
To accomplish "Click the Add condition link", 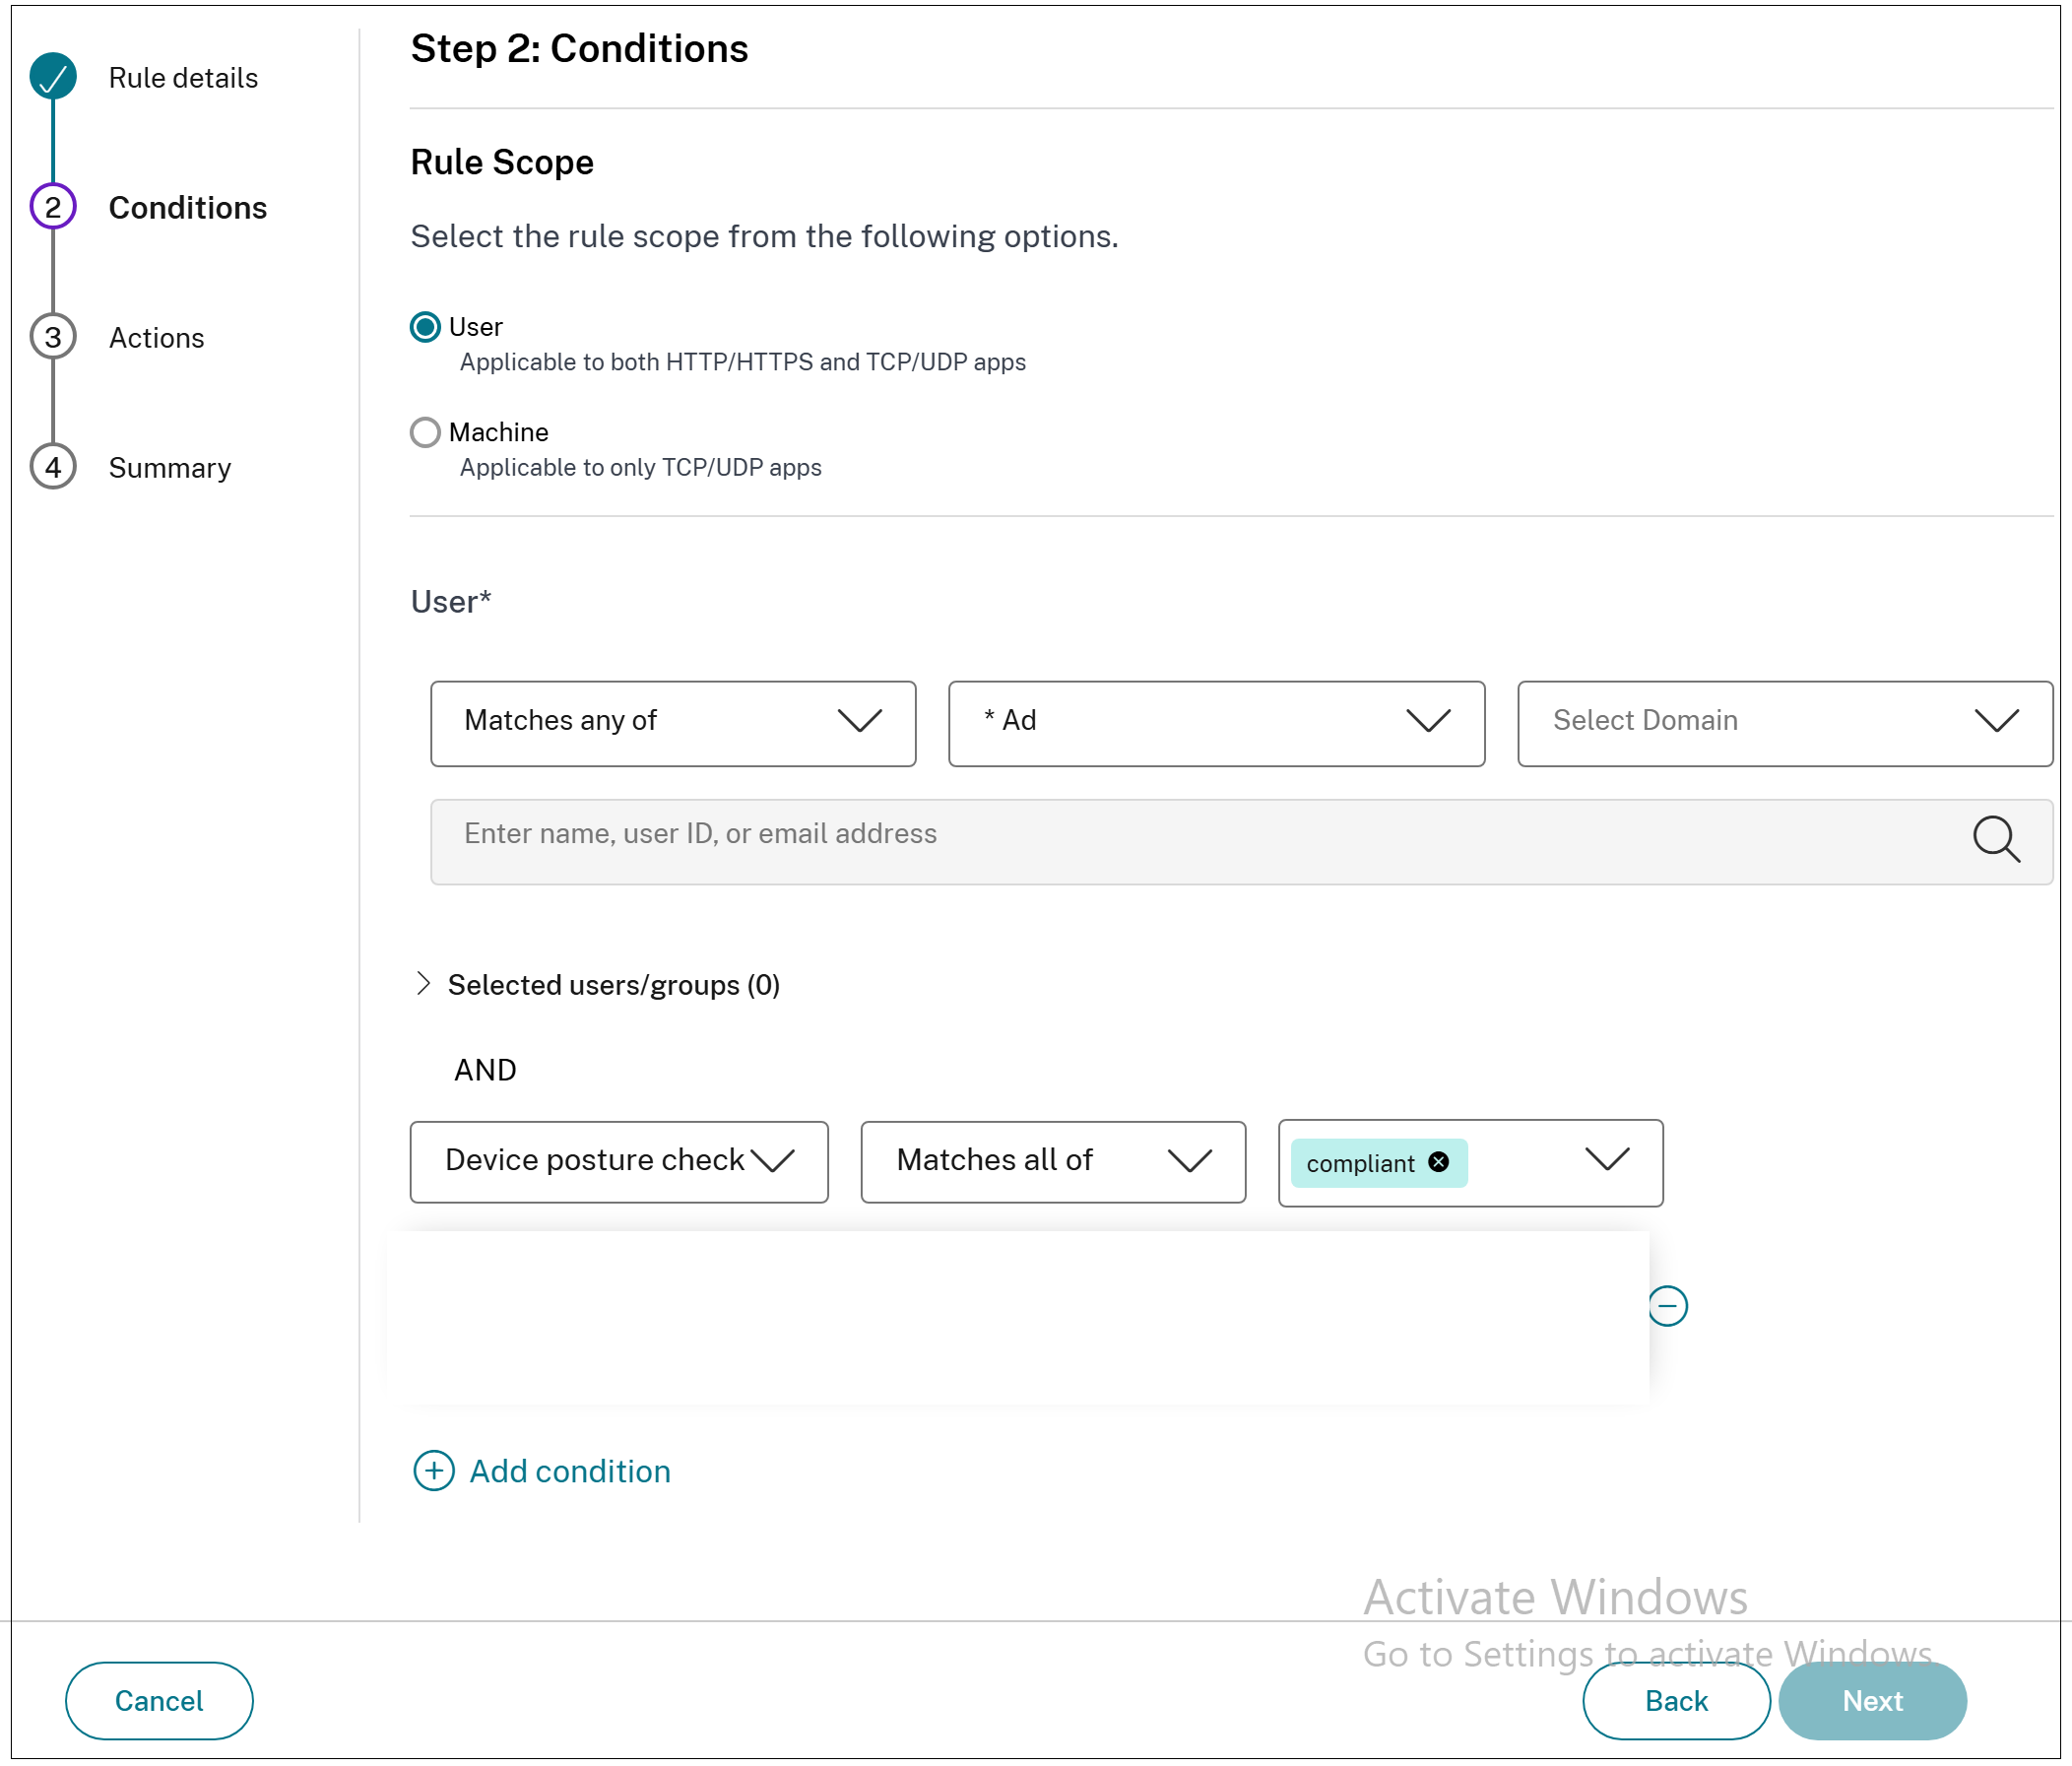I will click(570, 1471).
